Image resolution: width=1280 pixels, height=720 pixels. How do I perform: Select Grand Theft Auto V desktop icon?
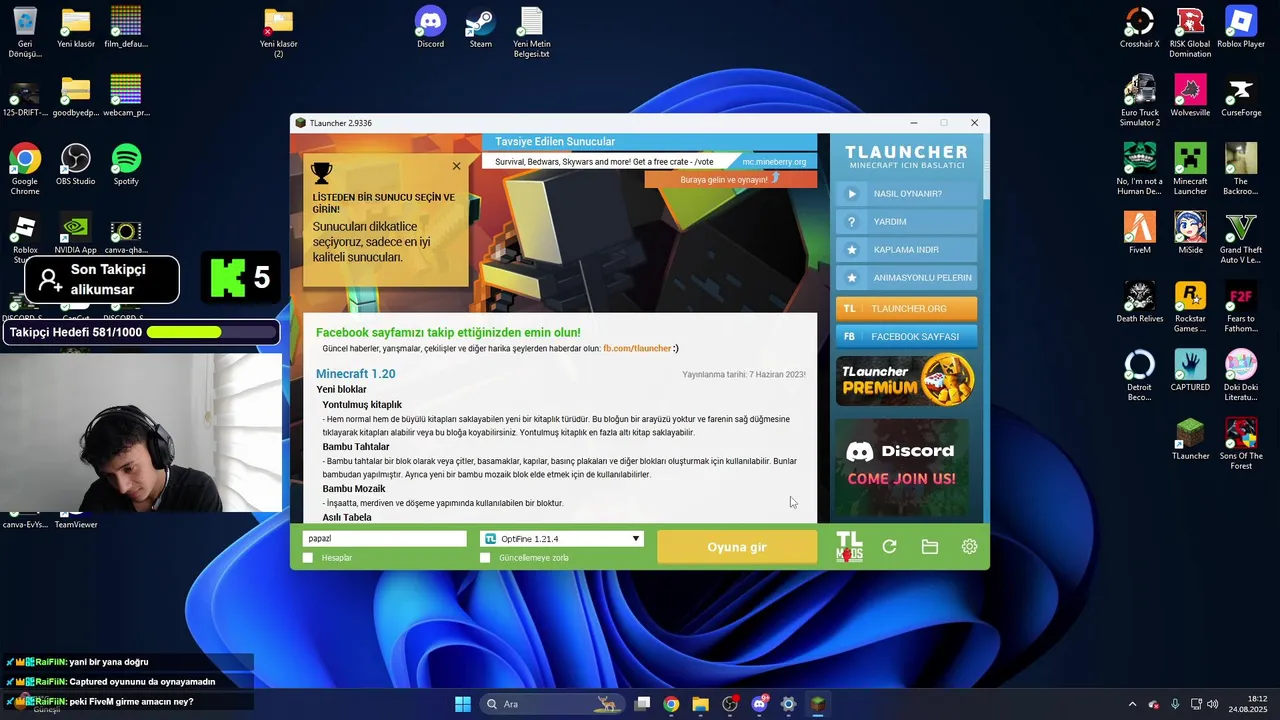coord(1241,238)
